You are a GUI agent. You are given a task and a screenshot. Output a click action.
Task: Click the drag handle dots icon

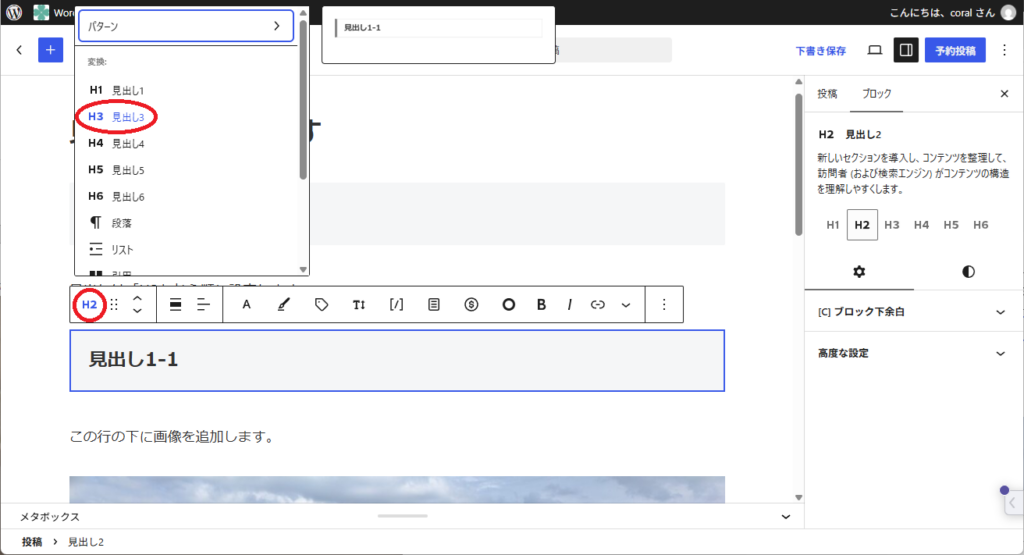114,305
